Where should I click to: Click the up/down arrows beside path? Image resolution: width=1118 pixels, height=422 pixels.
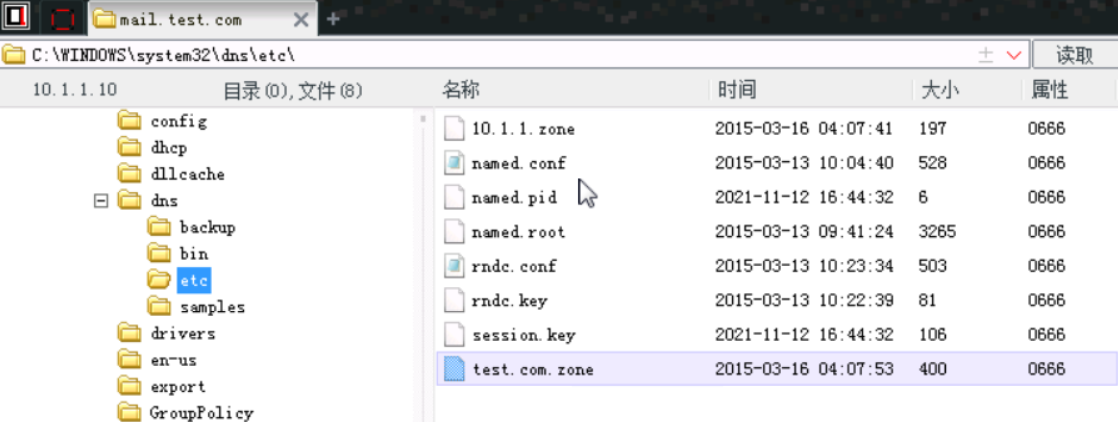pyautogui.click(x=985, y=54)
